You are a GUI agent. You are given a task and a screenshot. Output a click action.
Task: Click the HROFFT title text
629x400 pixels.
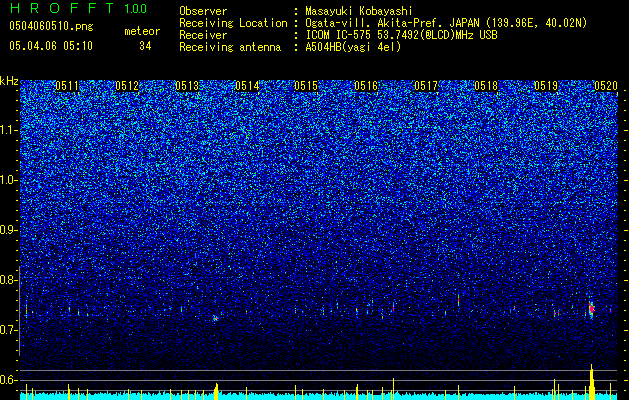tap(61, 8)
